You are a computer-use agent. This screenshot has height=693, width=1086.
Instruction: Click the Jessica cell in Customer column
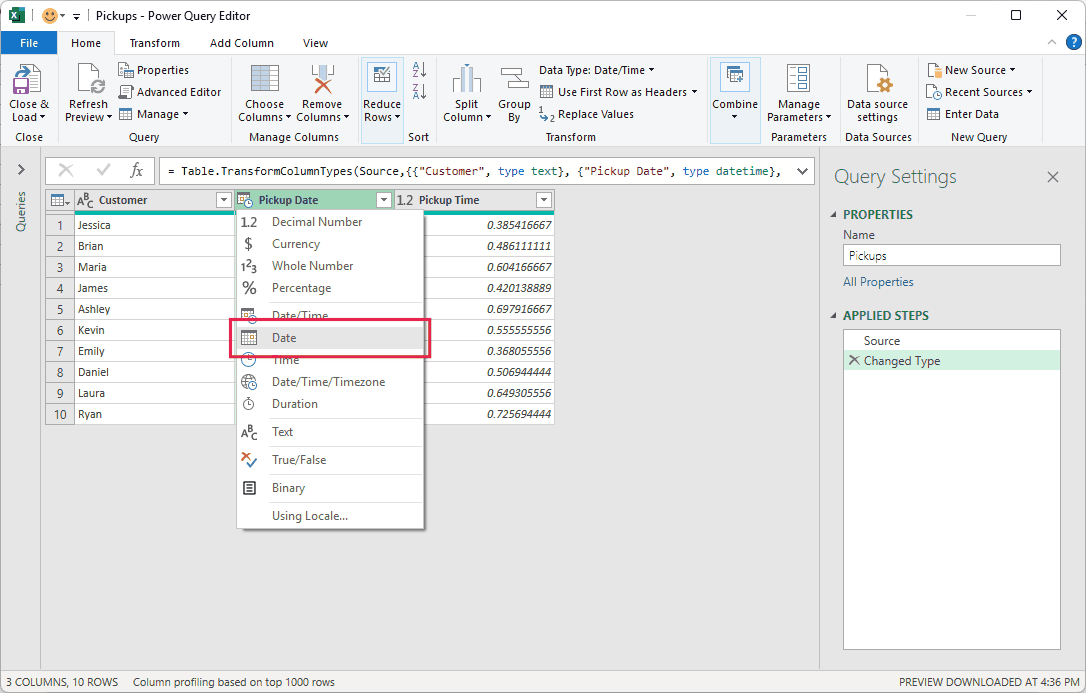point(154,225)
